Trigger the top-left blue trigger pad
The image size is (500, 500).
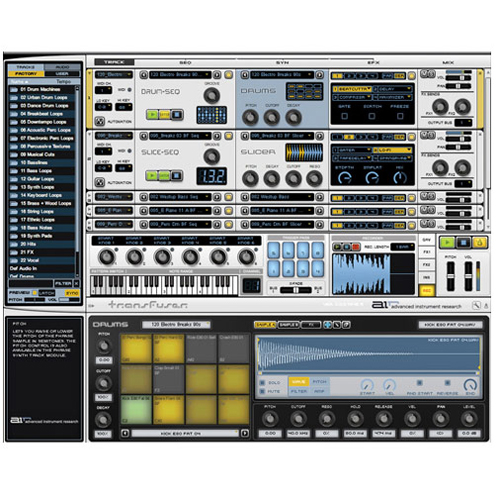coord(274,250)
